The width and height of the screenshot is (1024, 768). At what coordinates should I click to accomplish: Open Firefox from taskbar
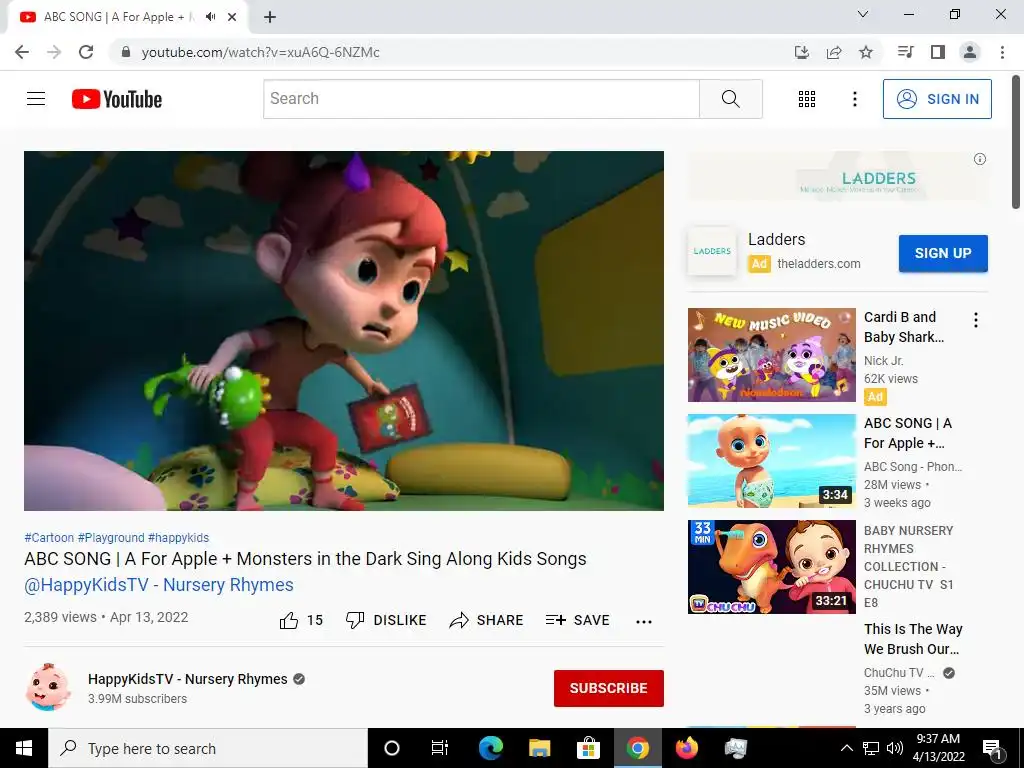(686, 748)
